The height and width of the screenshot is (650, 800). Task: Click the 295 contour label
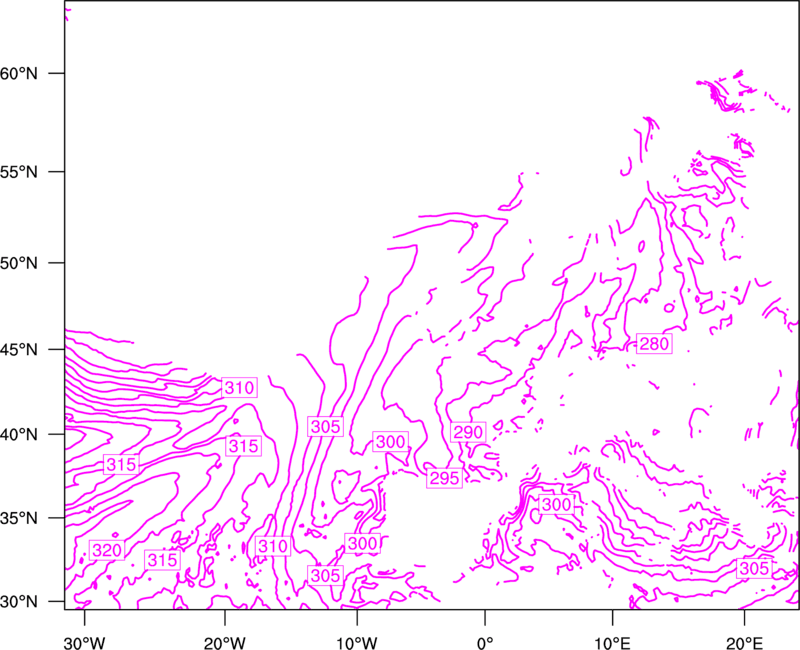coord(444,478)
